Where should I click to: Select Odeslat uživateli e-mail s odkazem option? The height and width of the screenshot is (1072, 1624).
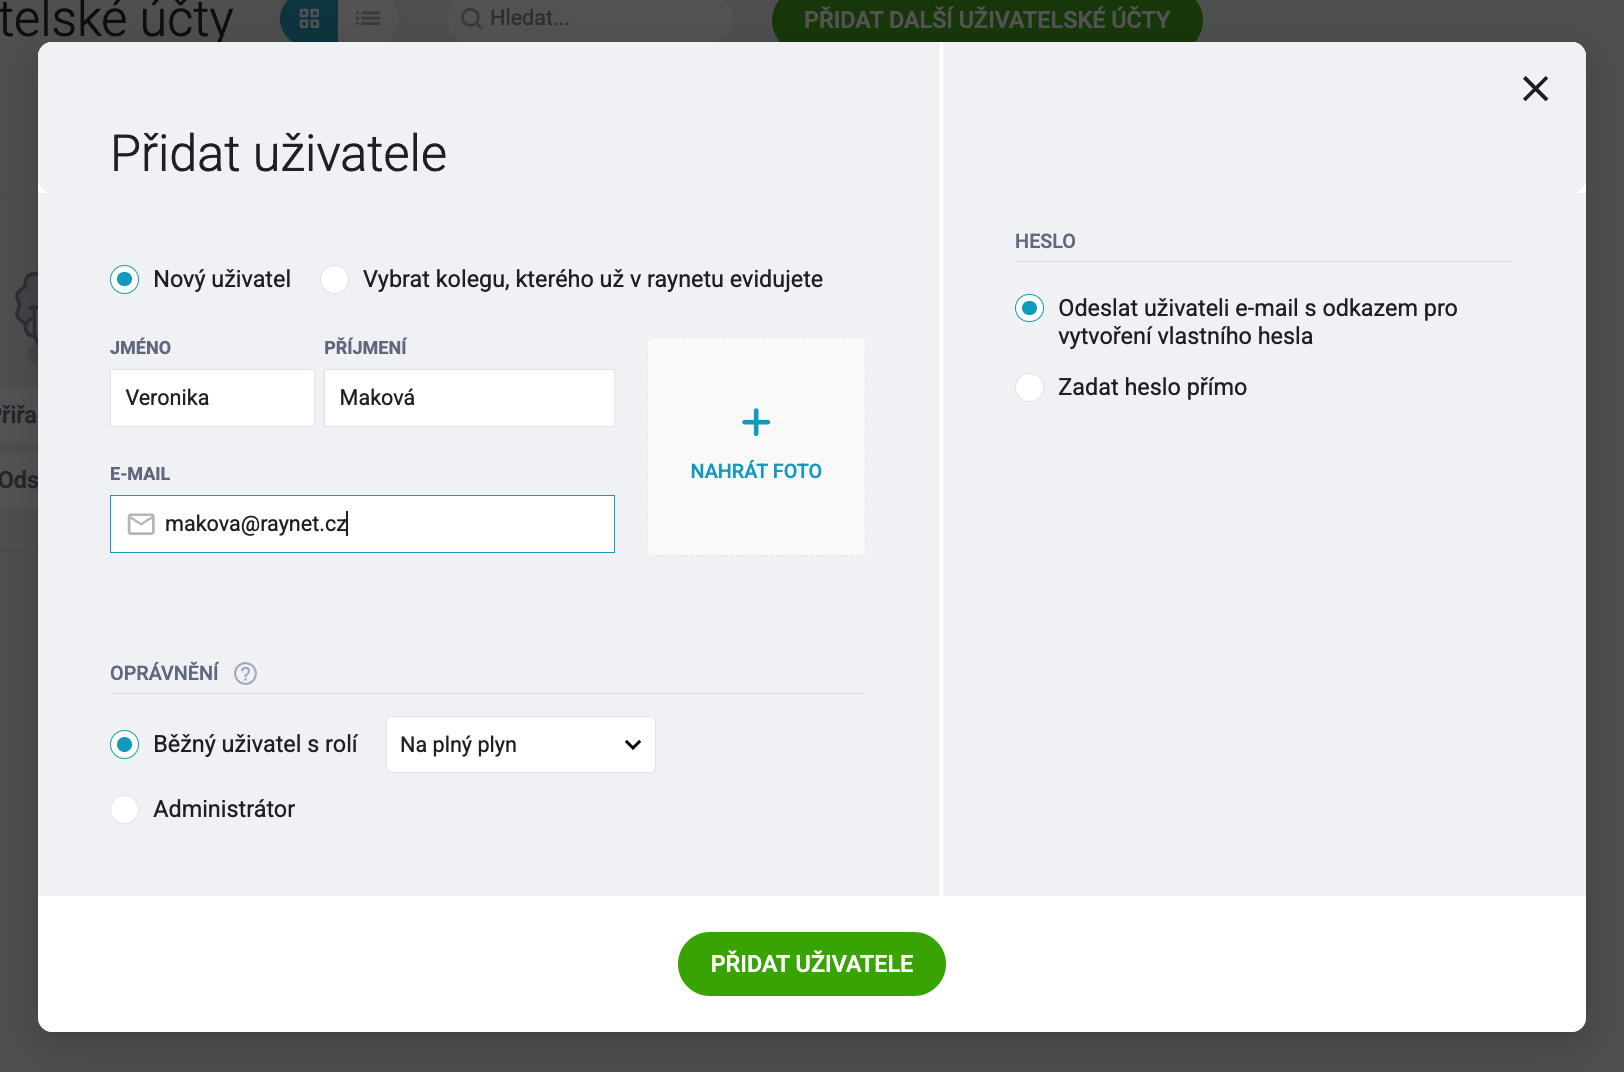pos(1029,308)
